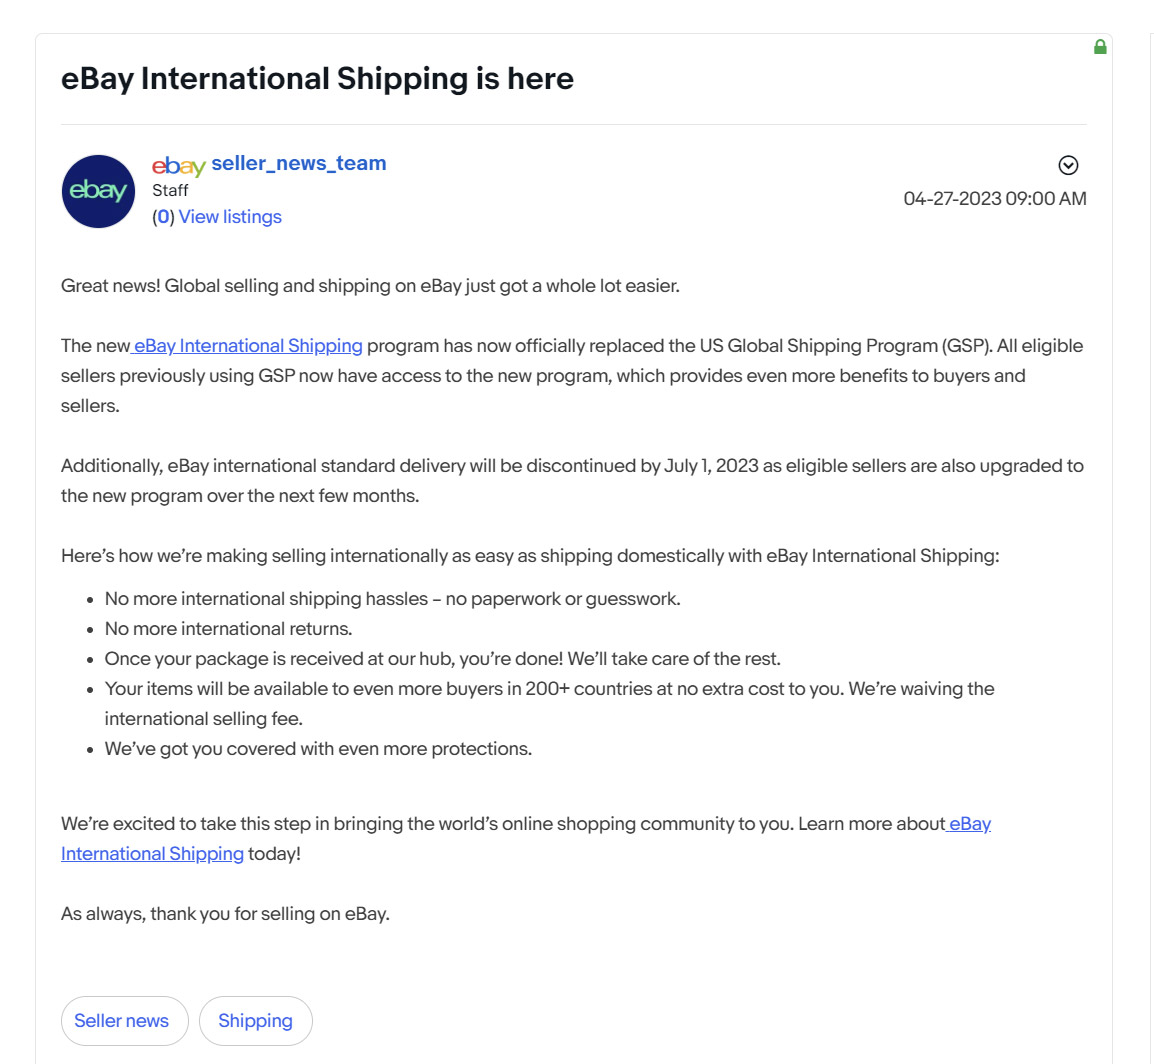This screenshot has width=1154, height=1064.
Task: Click the post title eBay International Shipping is here
Action: [x=318, y=77]
